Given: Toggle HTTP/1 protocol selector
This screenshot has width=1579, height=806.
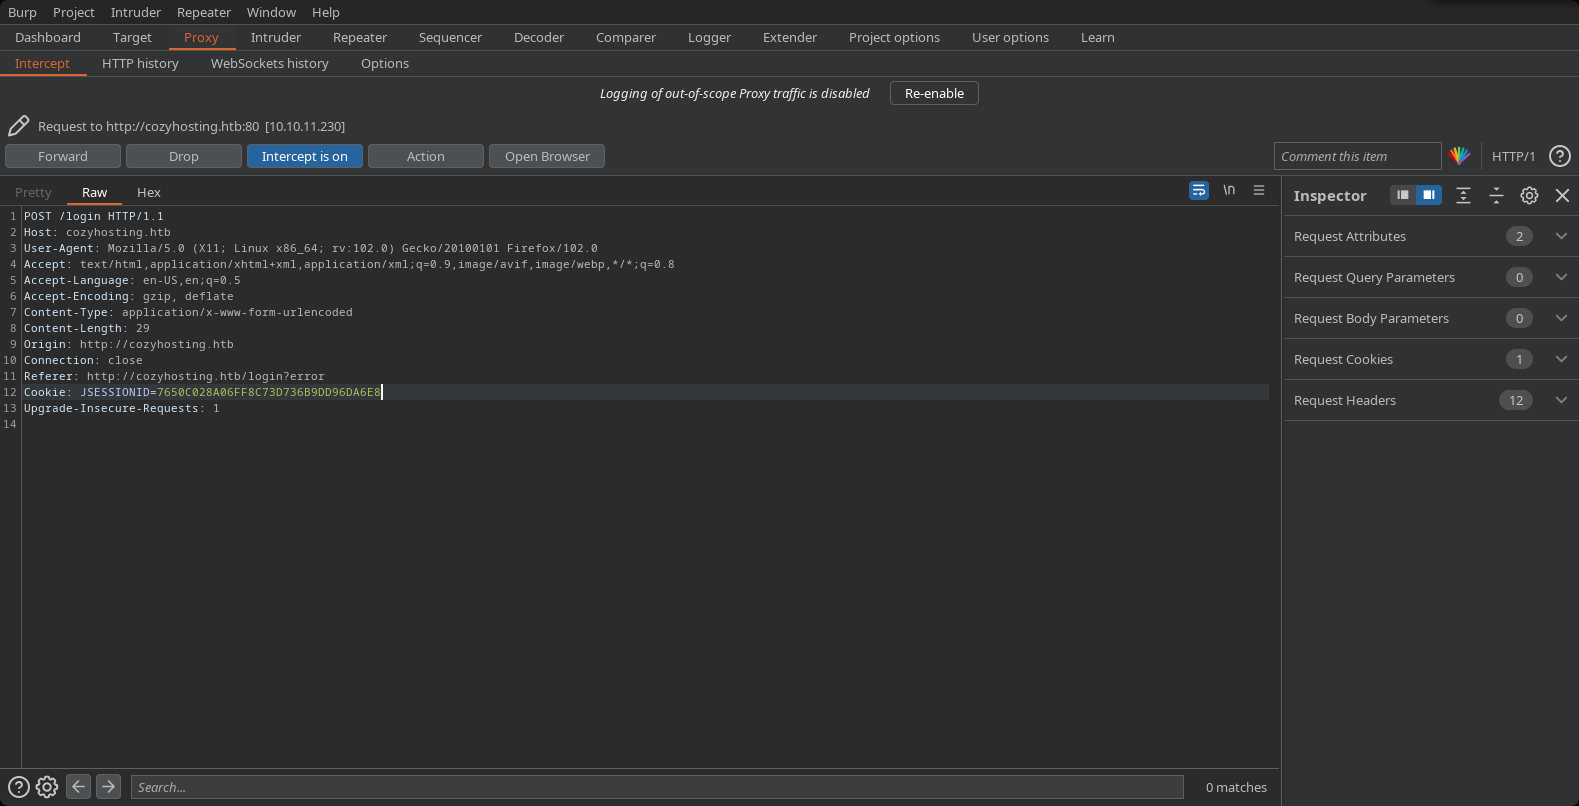Looking at the screenshot, I should 1513,156.
